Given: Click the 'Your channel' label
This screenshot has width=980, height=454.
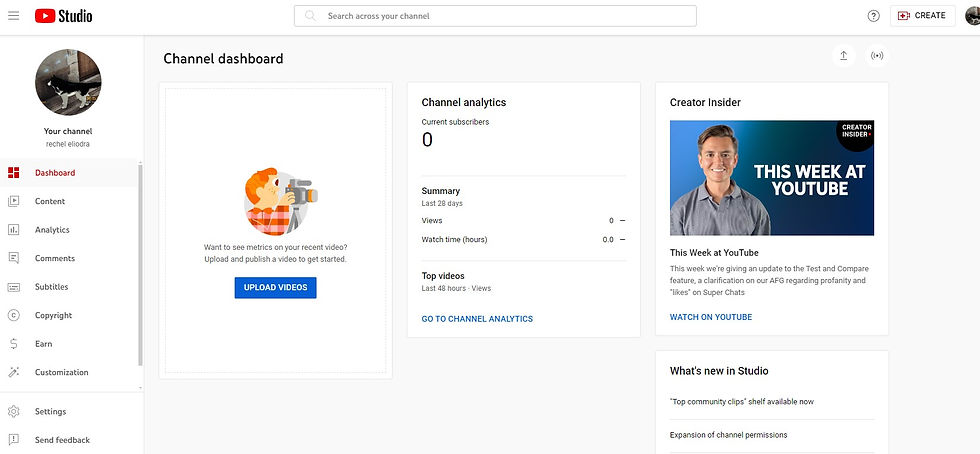Looking at the screenshot, I should (x=68, y=131).
